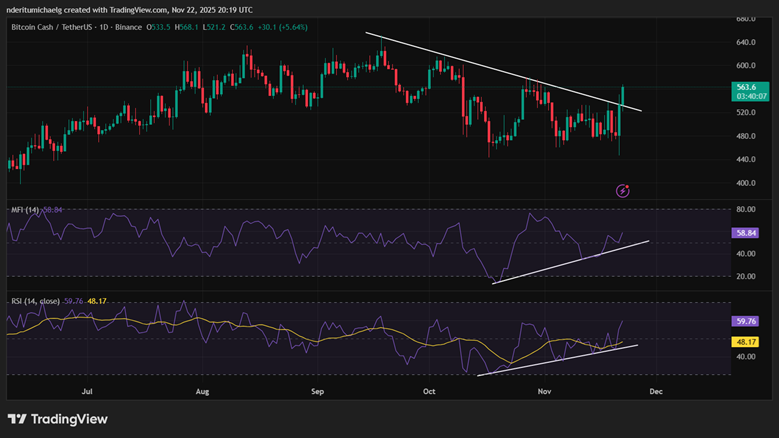Click the purple lightning bolt icon

(x=623, y=190)
